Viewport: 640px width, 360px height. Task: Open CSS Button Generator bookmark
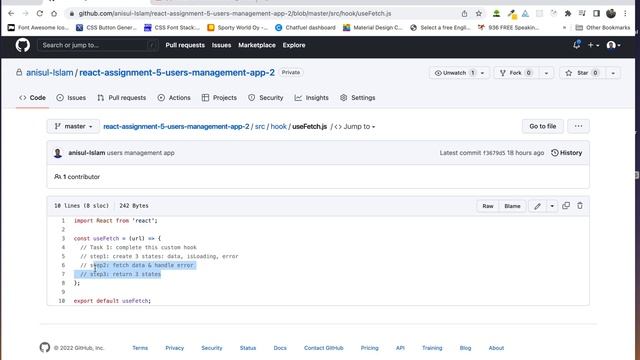pyautogui.click(x=107, y=28)
